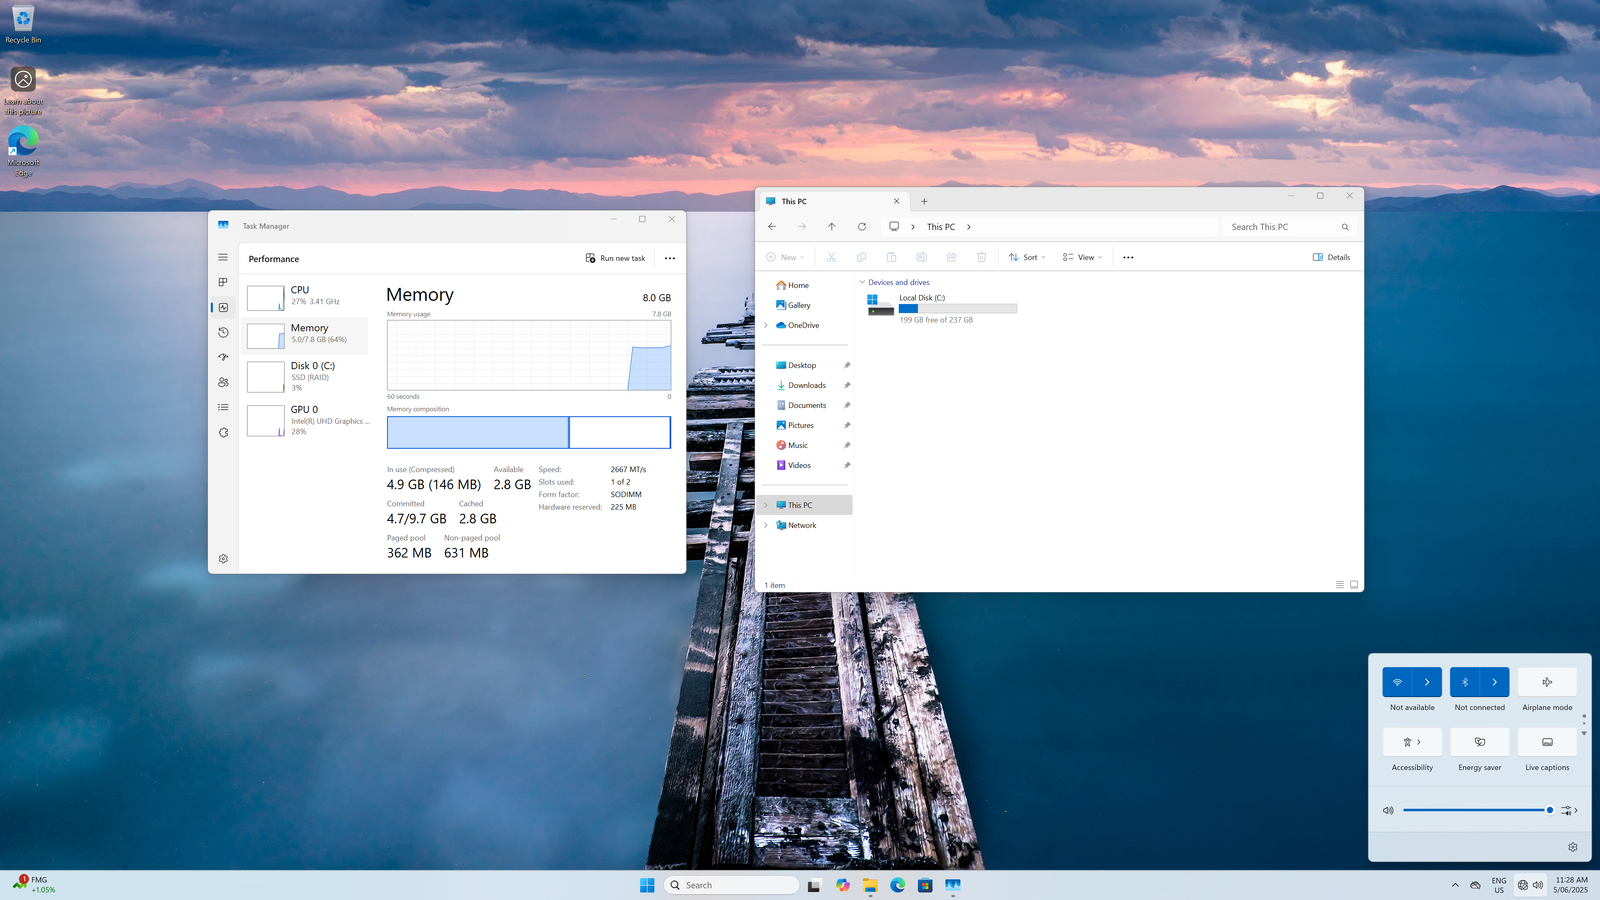1600x900 pixels.
Task: Toggle Airplane mode quick setting
Action: [x=1547, y=682]
